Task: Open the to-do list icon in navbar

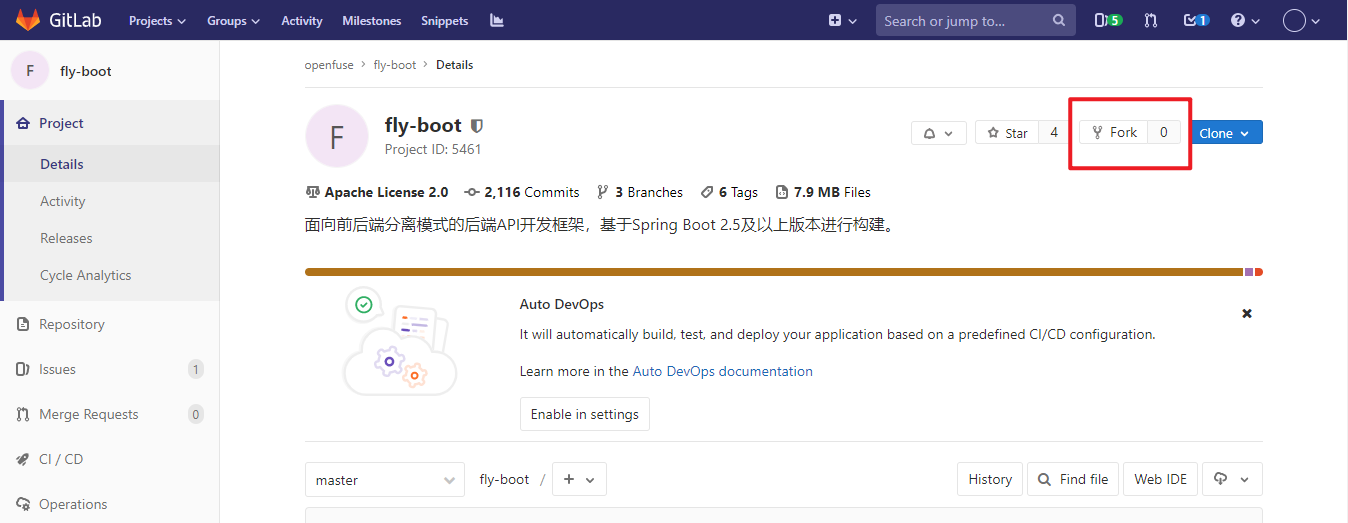Action: 1196,20
